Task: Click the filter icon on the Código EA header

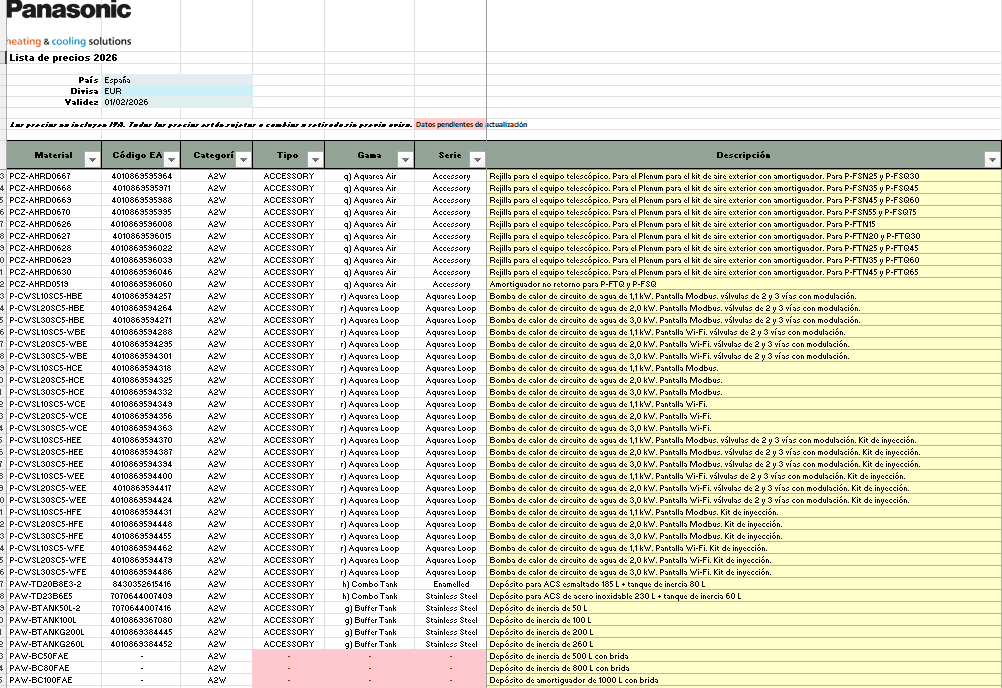Action: click(172, 157)
